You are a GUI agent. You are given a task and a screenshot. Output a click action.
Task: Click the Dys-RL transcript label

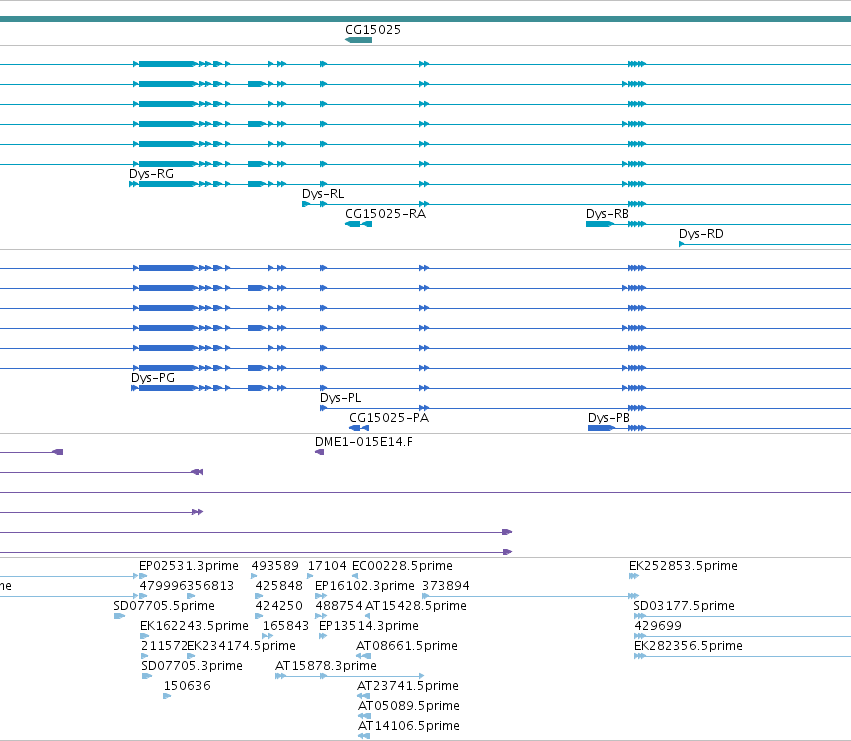[x=323, y=194]
